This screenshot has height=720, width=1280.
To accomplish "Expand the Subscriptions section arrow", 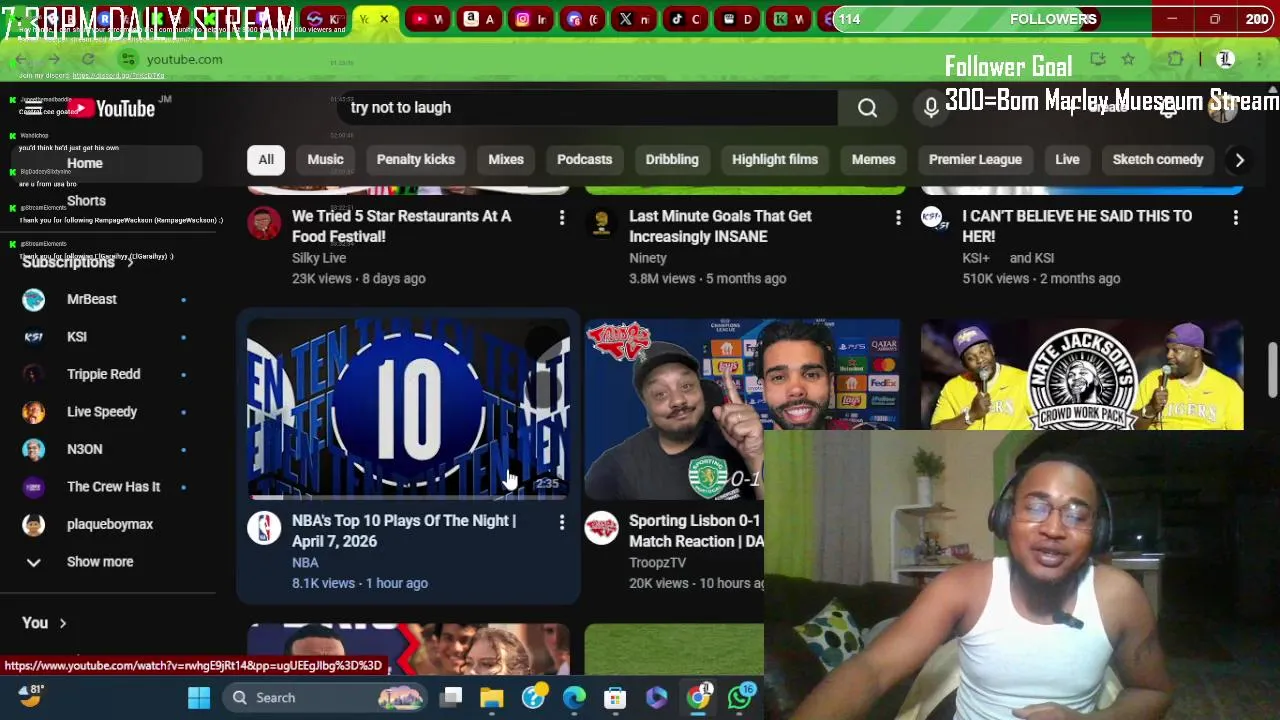I will coord(130,263).
